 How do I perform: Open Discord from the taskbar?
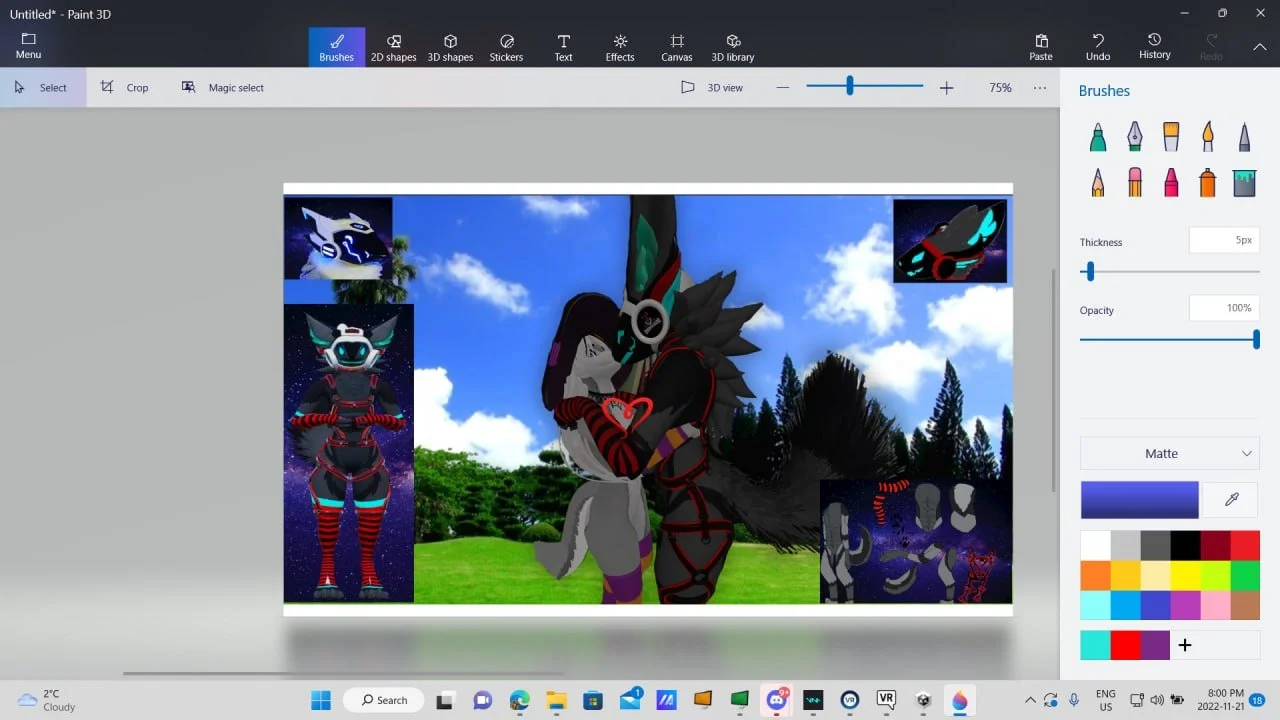(x=777, y=700)
